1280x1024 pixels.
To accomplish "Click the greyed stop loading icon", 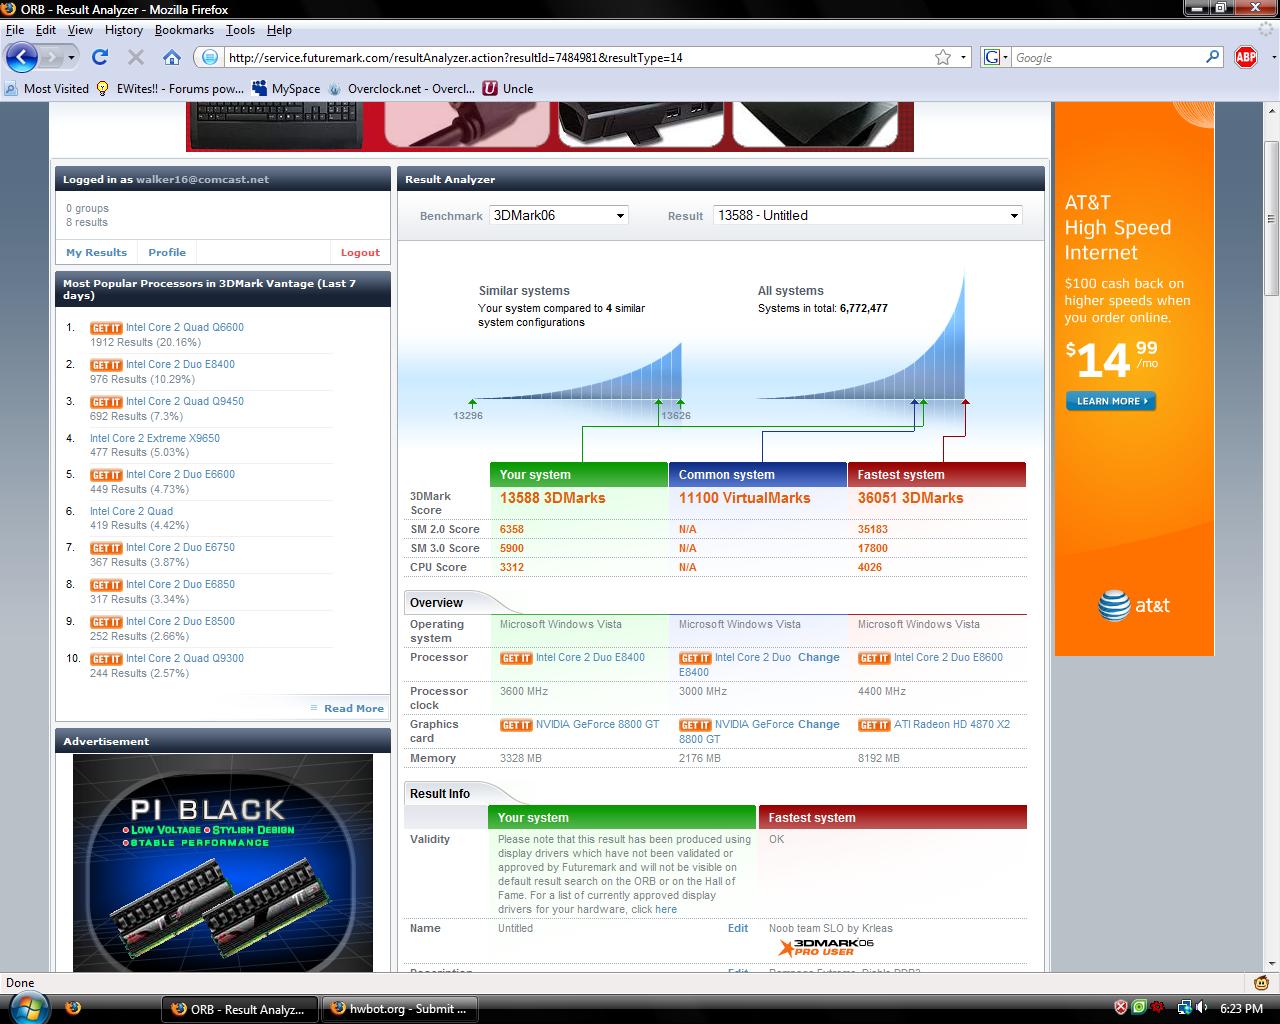I will (136, 57).
